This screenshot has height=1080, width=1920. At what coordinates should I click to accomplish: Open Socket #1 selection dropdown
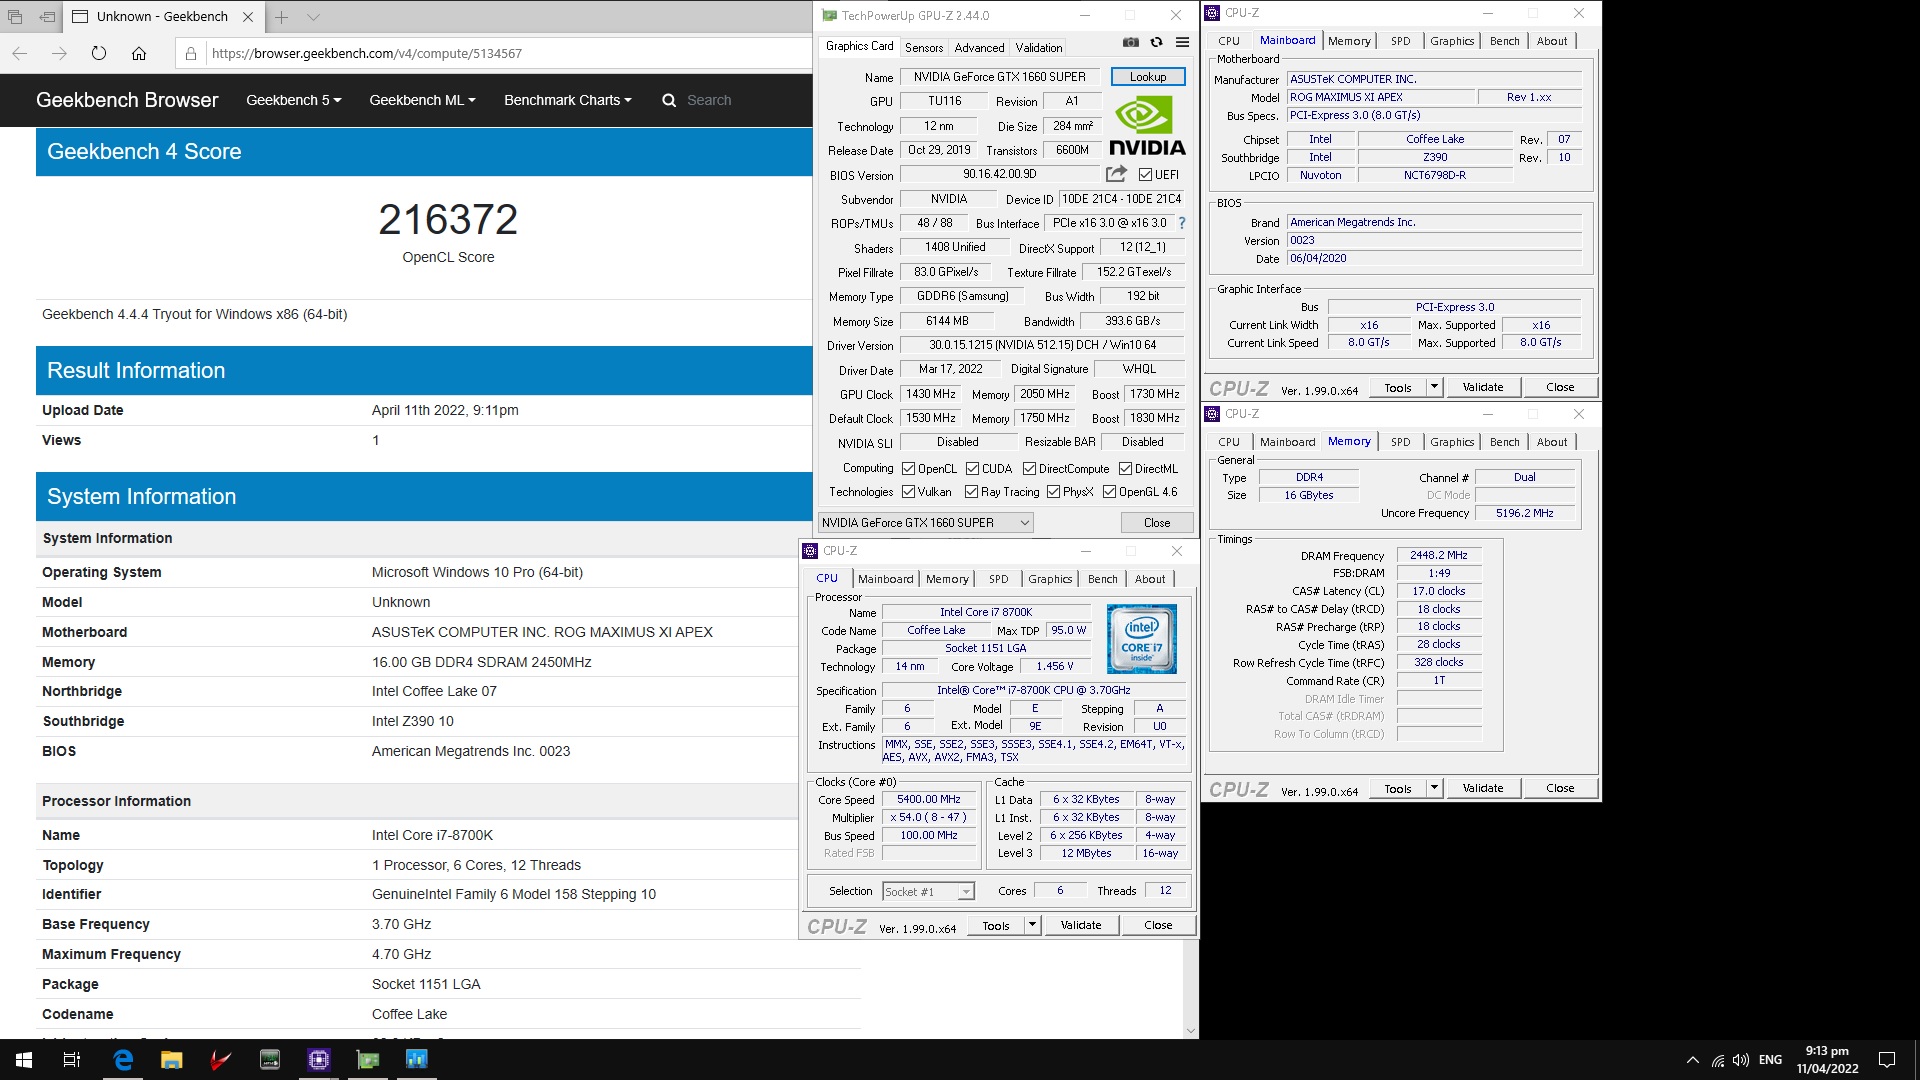(928, 891)
